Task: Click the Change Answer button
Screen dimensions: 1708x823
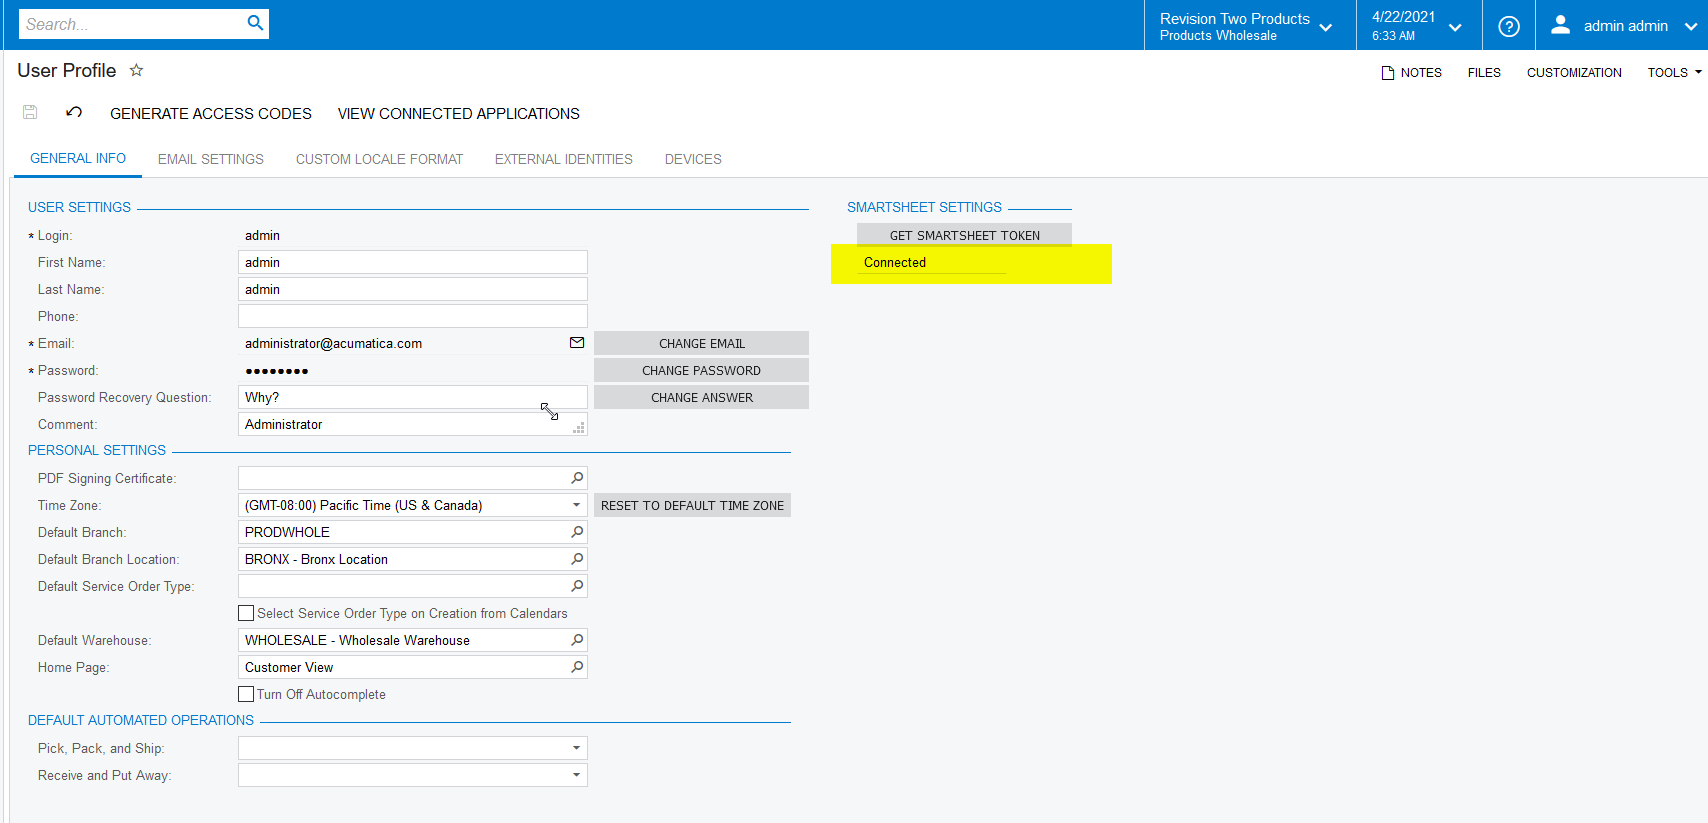Action: 701,397
